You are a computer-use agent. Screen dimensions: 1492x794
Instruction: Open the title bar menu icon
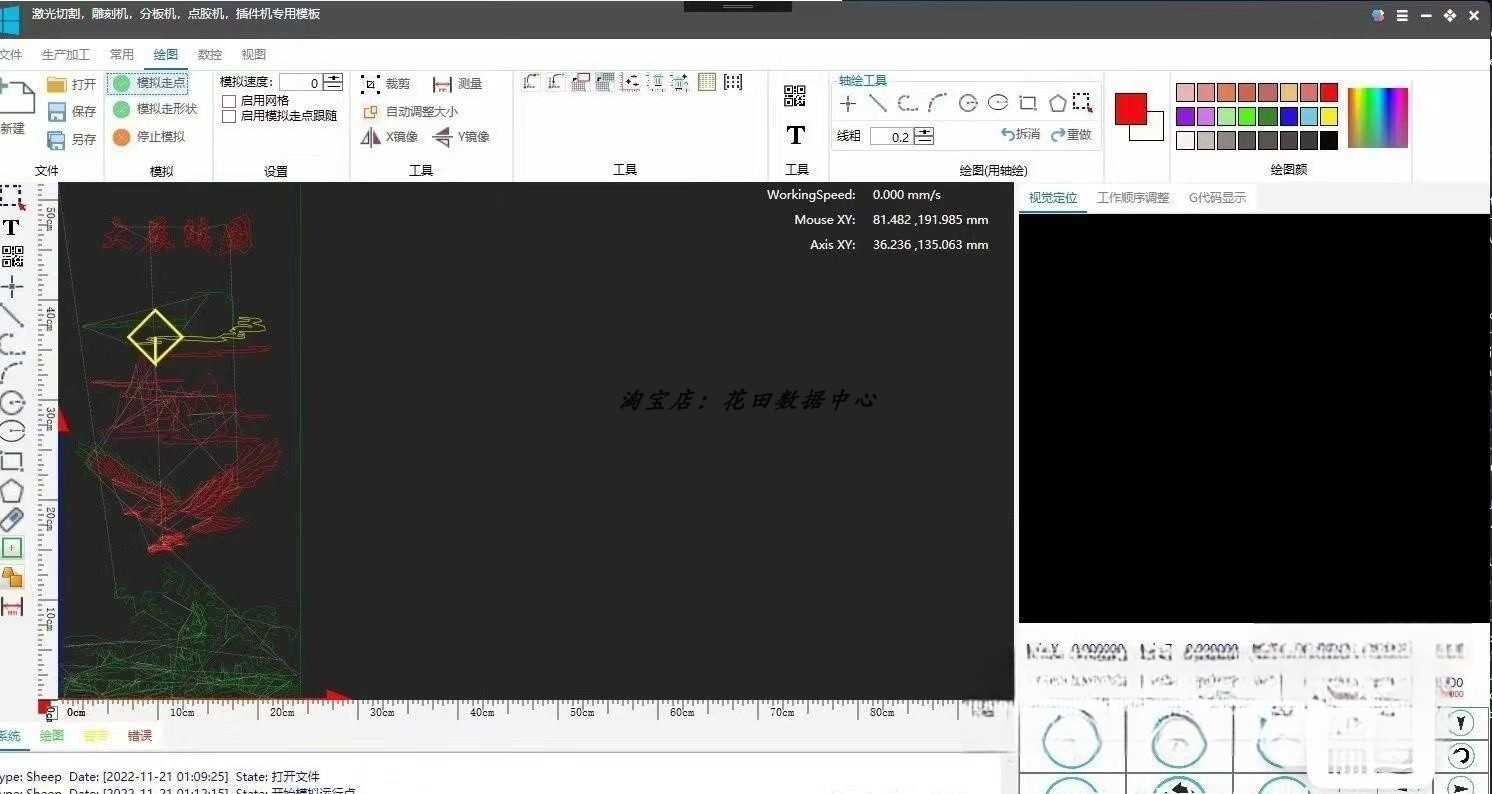point(1403,16)
